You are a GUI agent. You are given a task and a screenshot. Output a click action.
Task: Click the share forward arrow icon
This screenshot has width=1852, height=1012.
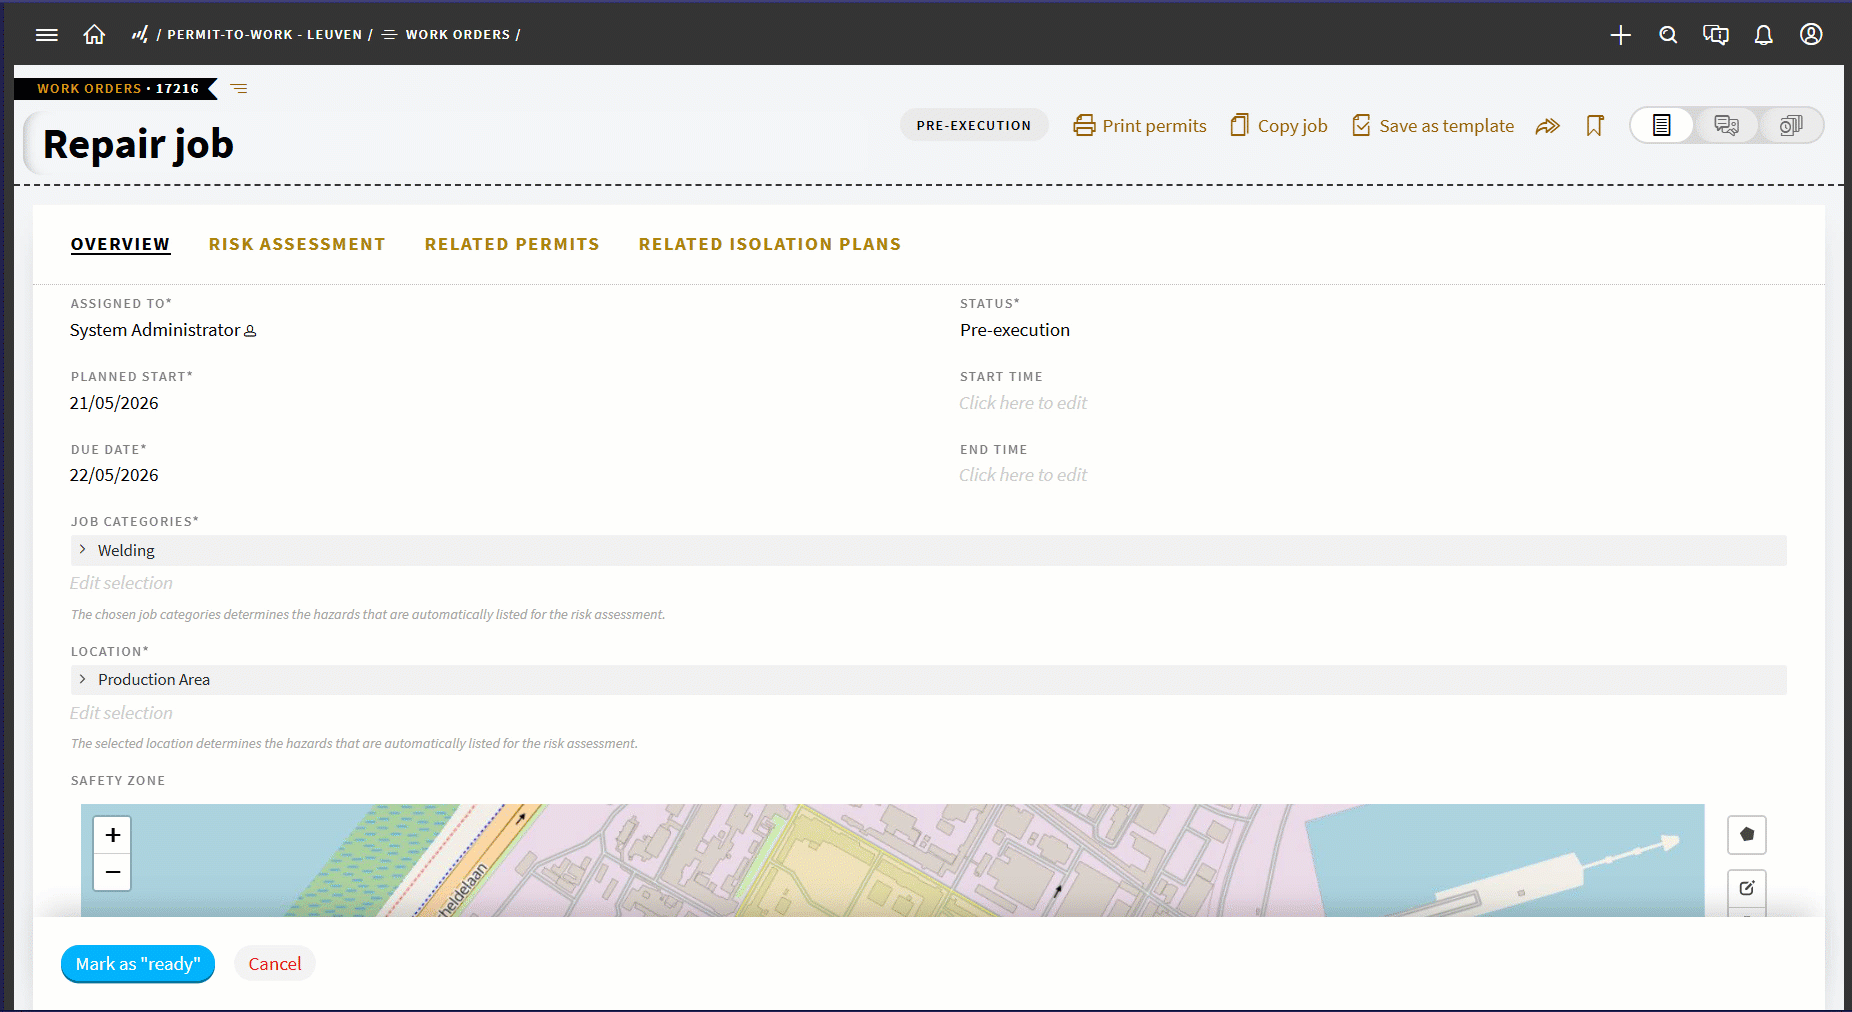coord(1547,126)
